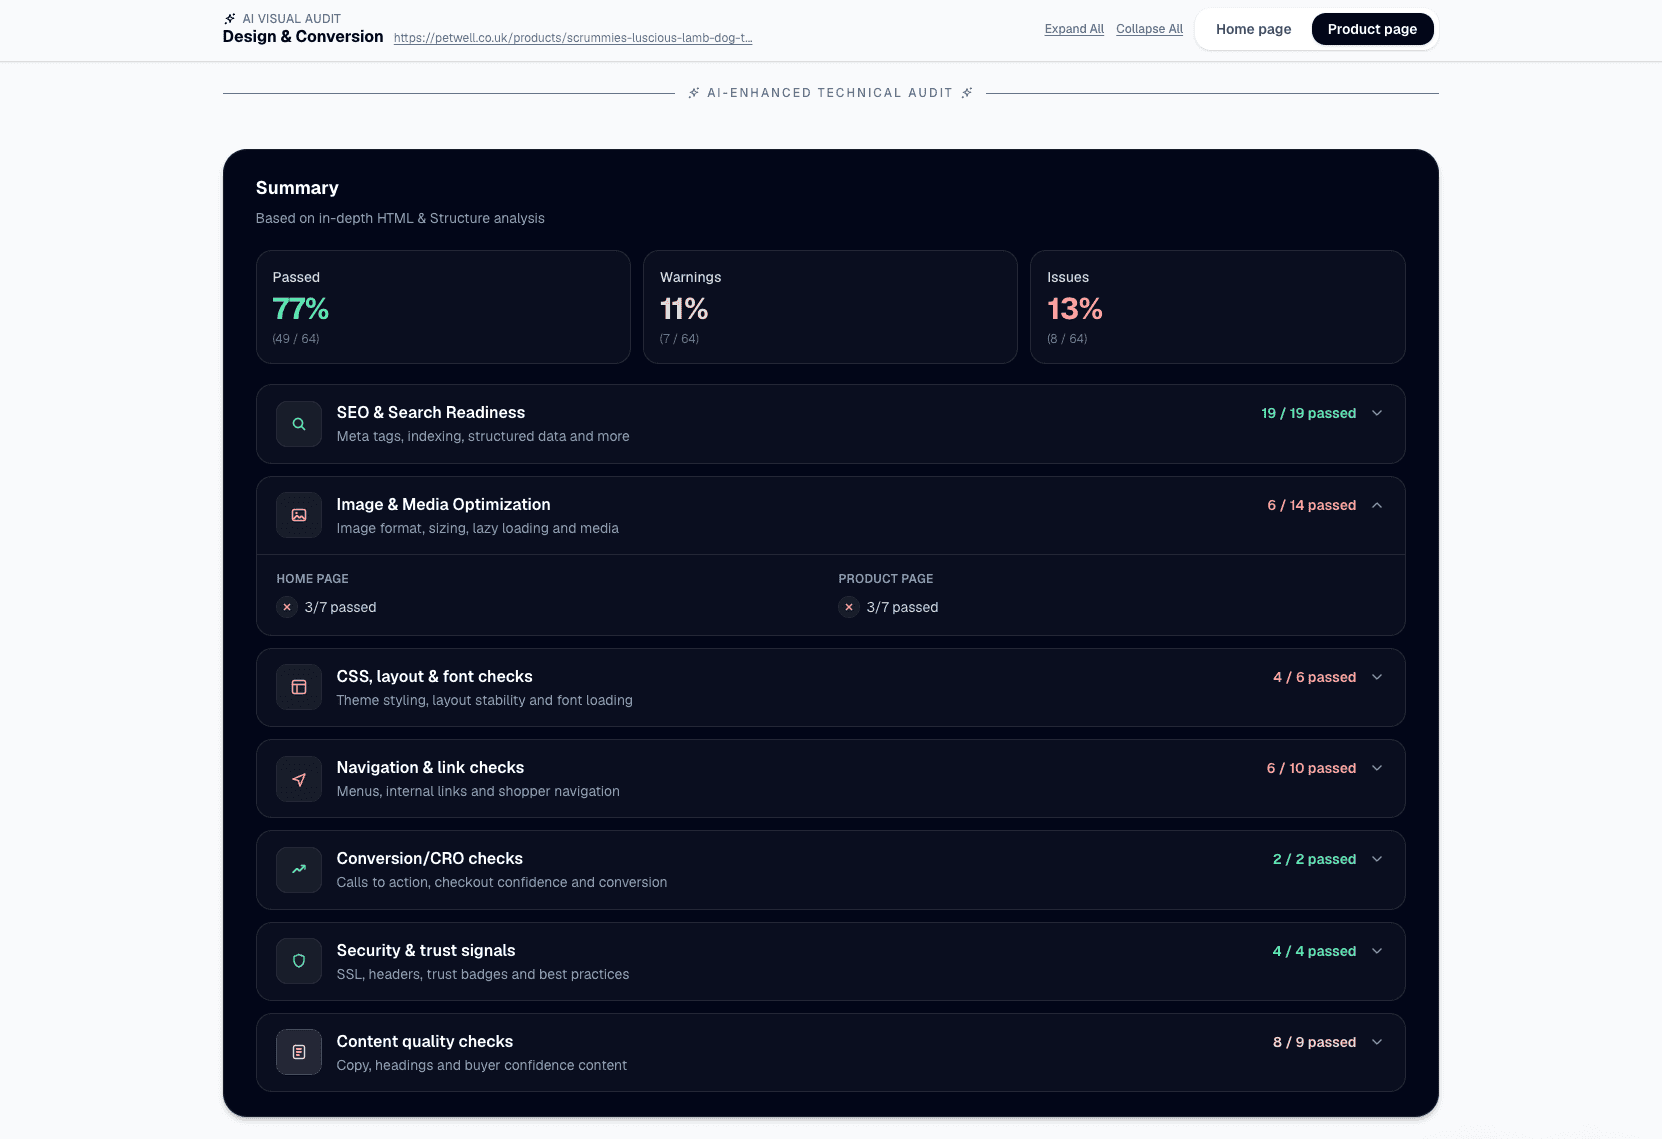Viewport: 1662px width, 1139px height.
Task: Click the 'Image & Media Optimization' title
Action: pos(443,504)
